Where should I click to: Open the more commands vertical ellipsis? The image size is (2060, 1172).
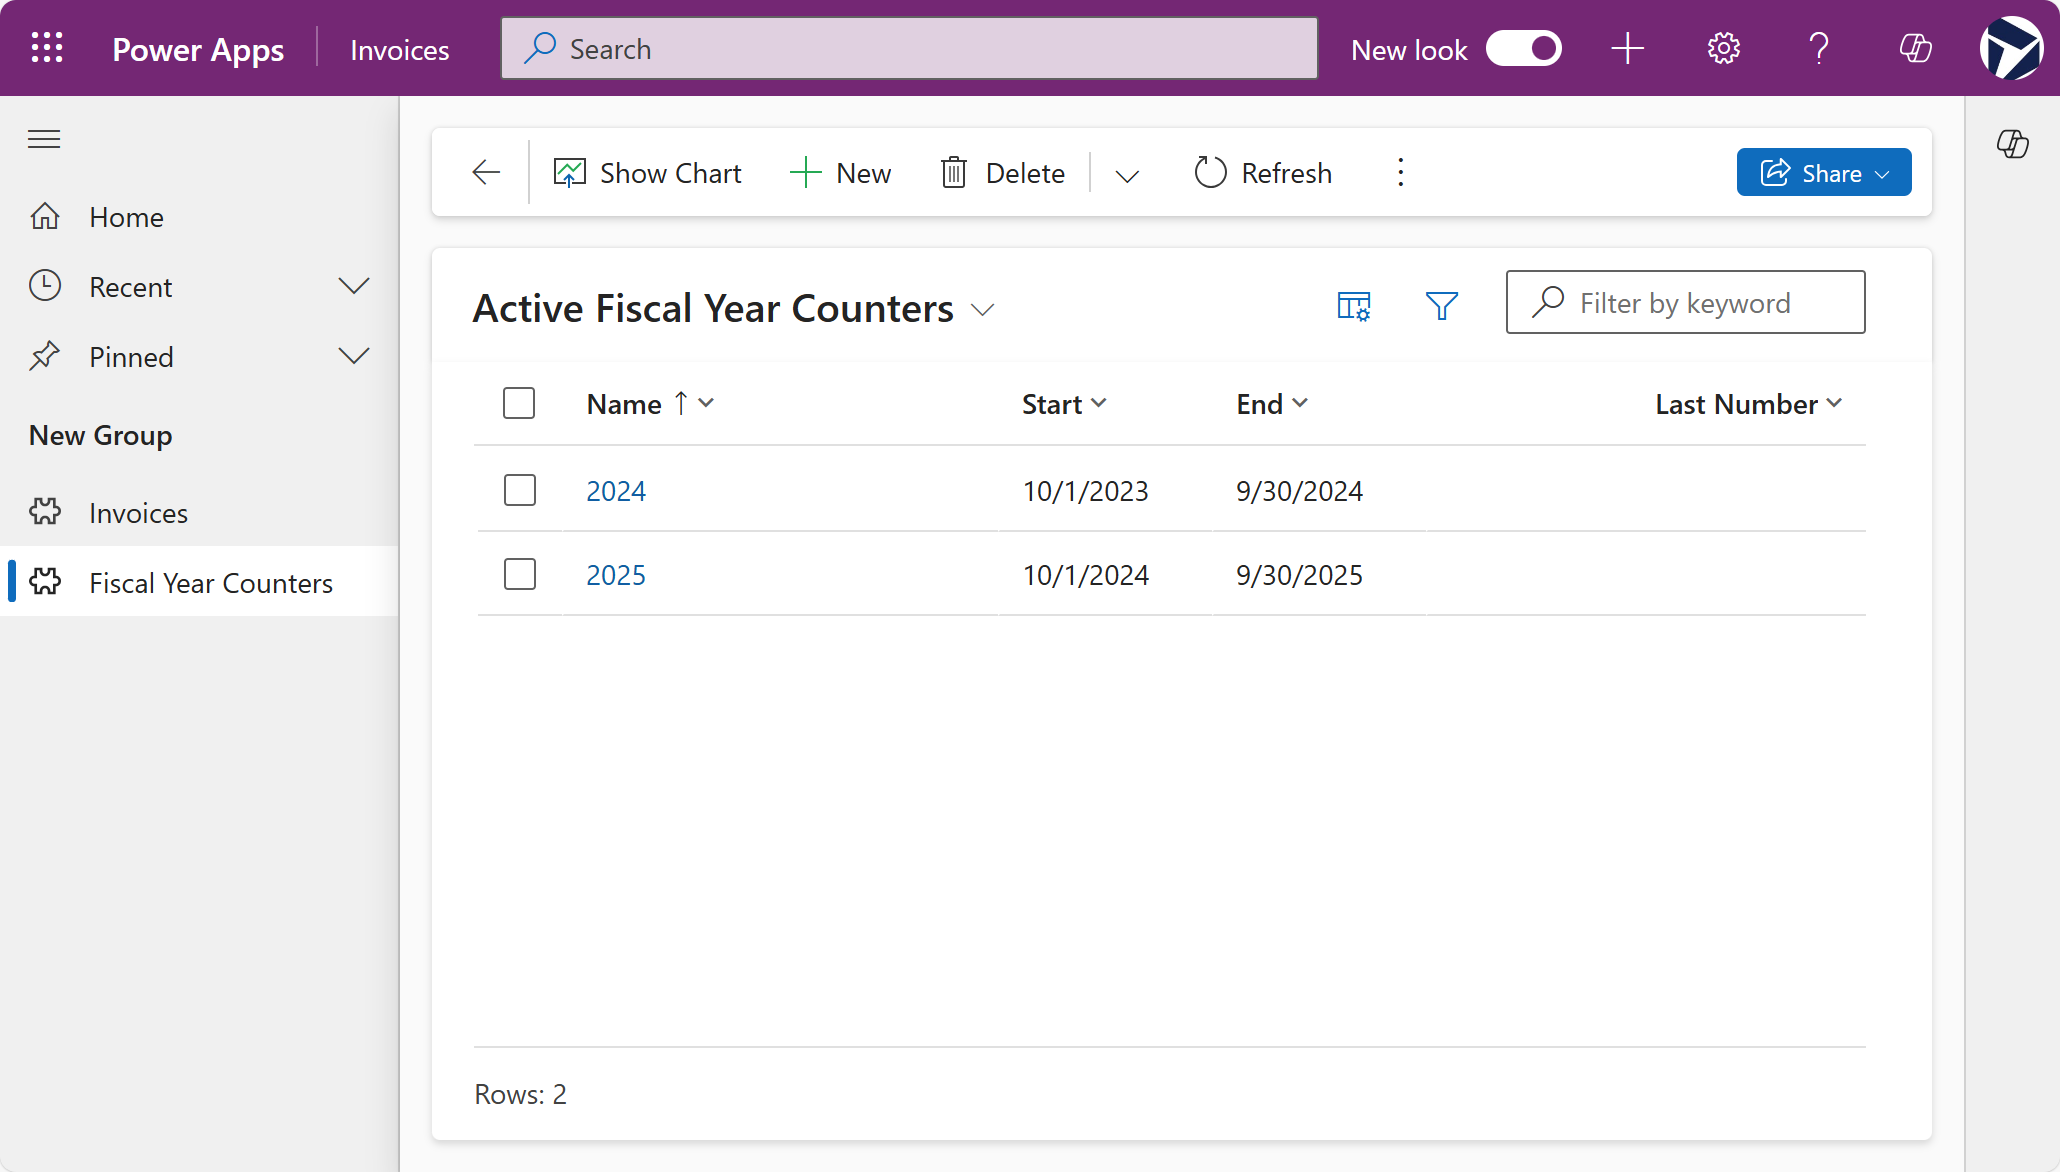point(1401,173)
